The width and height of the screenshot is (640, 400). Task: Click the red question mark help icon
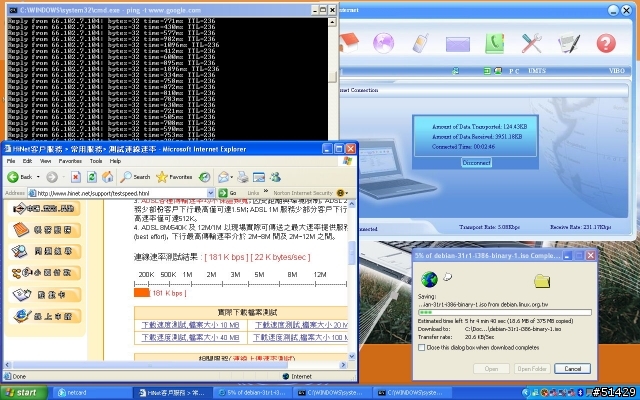(606, 43)
